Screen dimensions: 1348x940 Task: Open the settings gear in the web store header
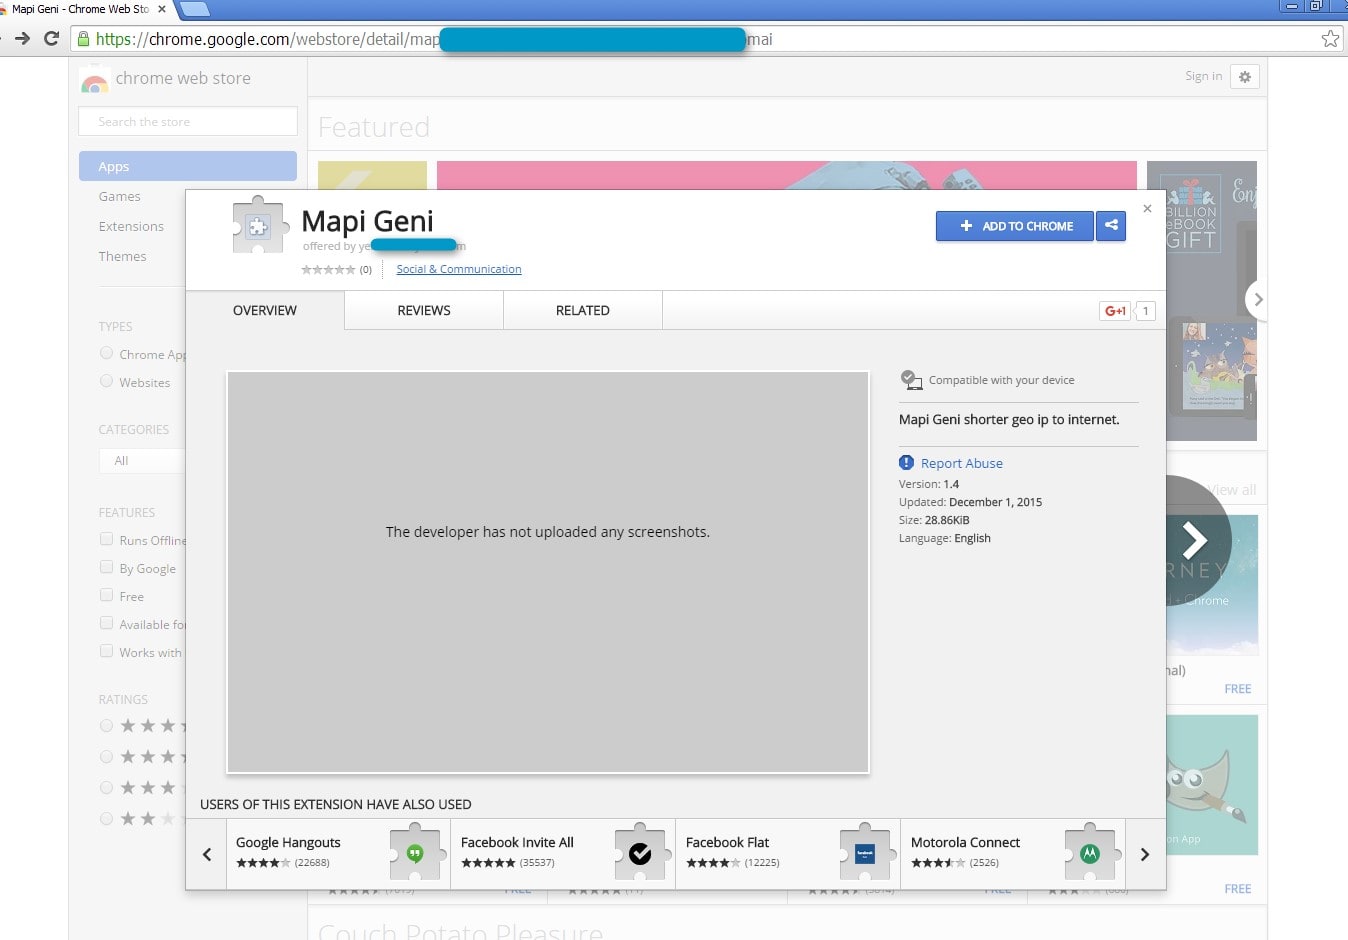tap(1245, 77)
